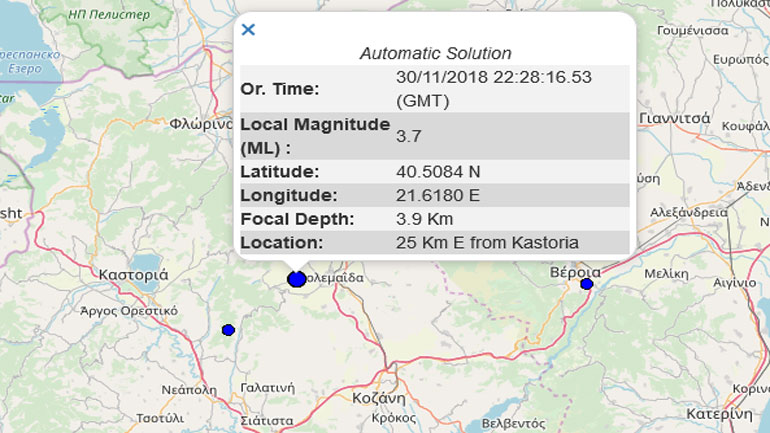Click the Γαλατινή village label on map
Screen dimensions: 770x433
tap(267, 387)
